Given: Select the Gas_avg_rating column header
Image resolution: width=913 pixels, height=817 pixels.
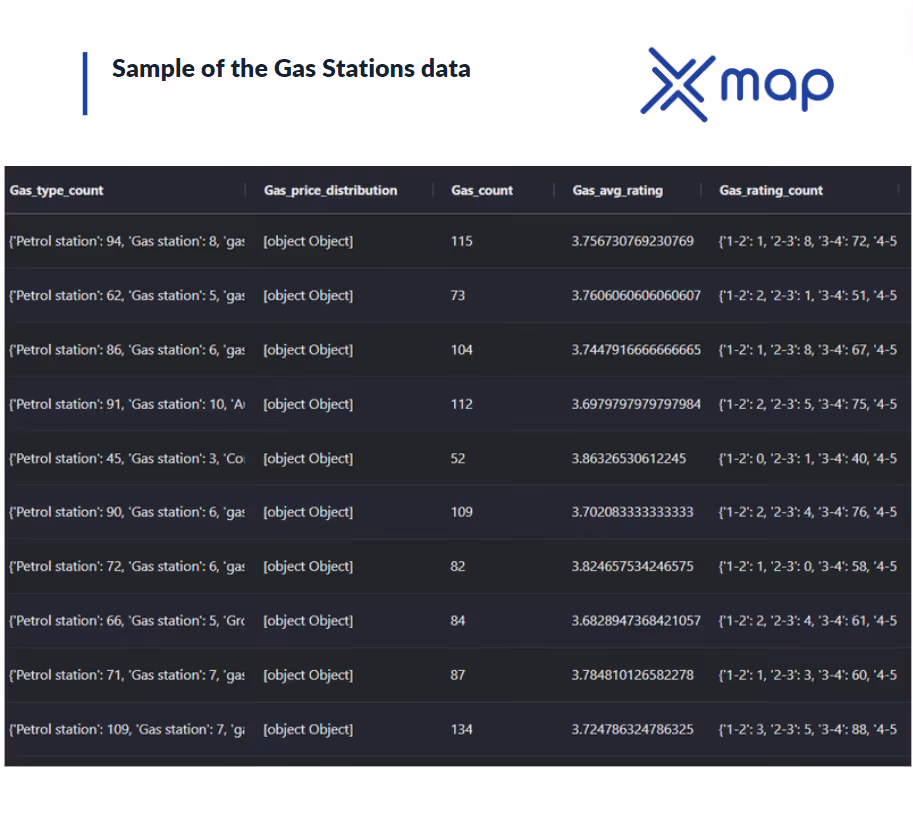Looking at the screenshot, I should (618, 190).
